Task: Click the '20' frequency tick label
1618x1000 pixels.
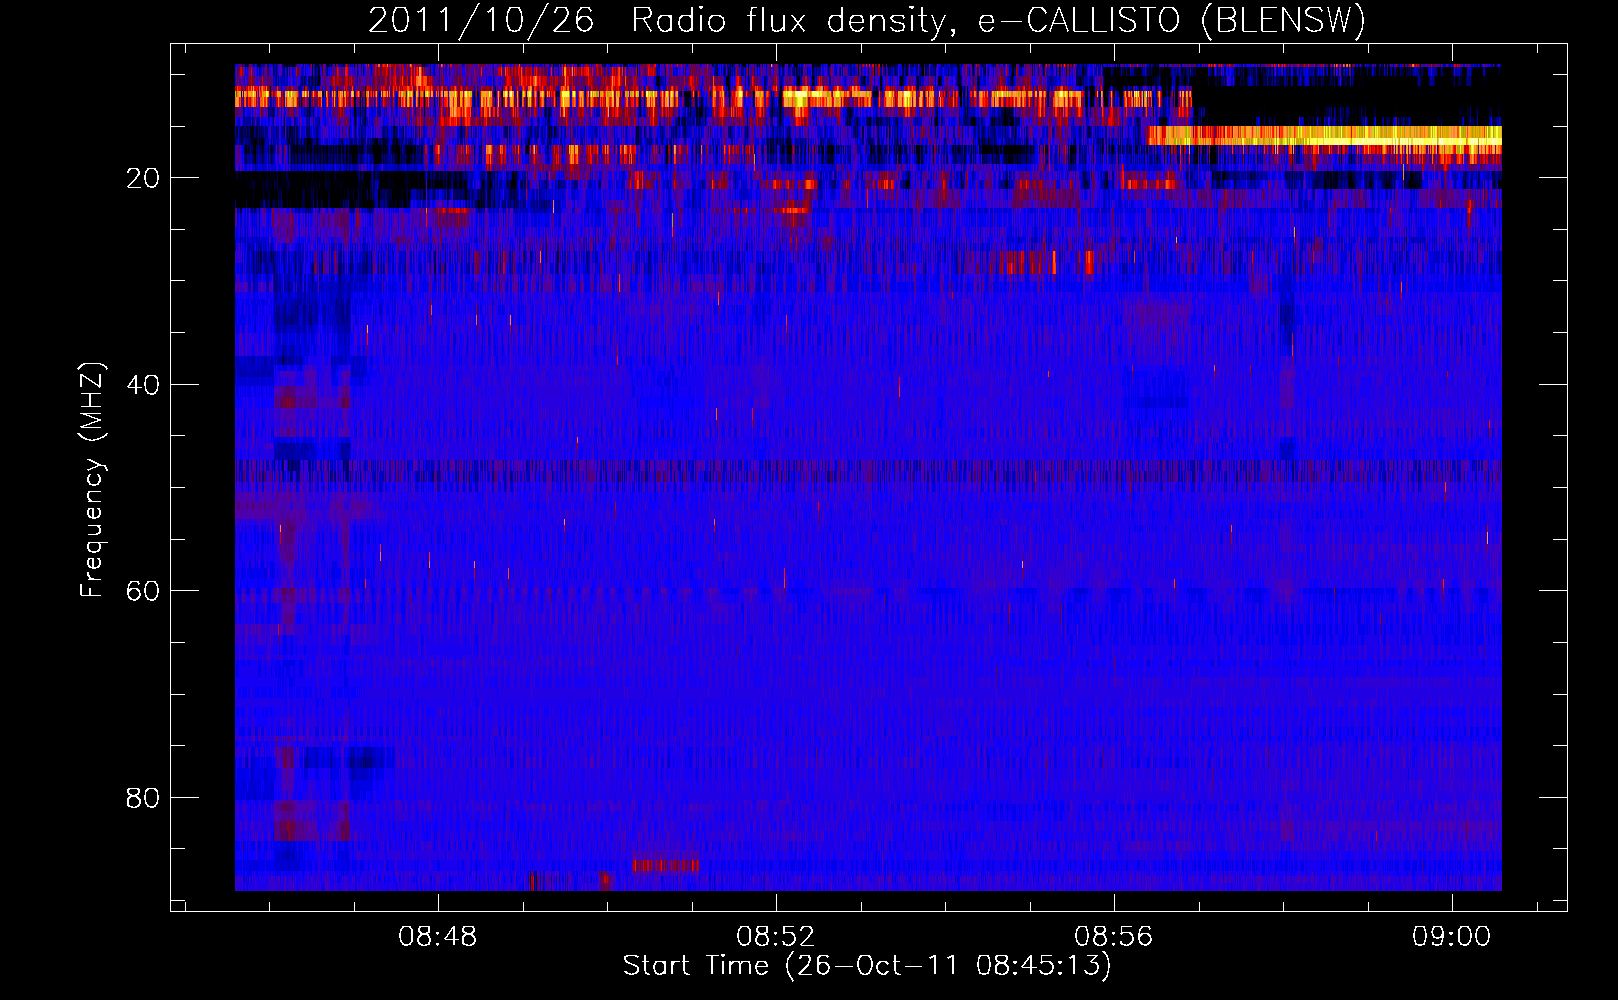Action: [x=143, y=178]
